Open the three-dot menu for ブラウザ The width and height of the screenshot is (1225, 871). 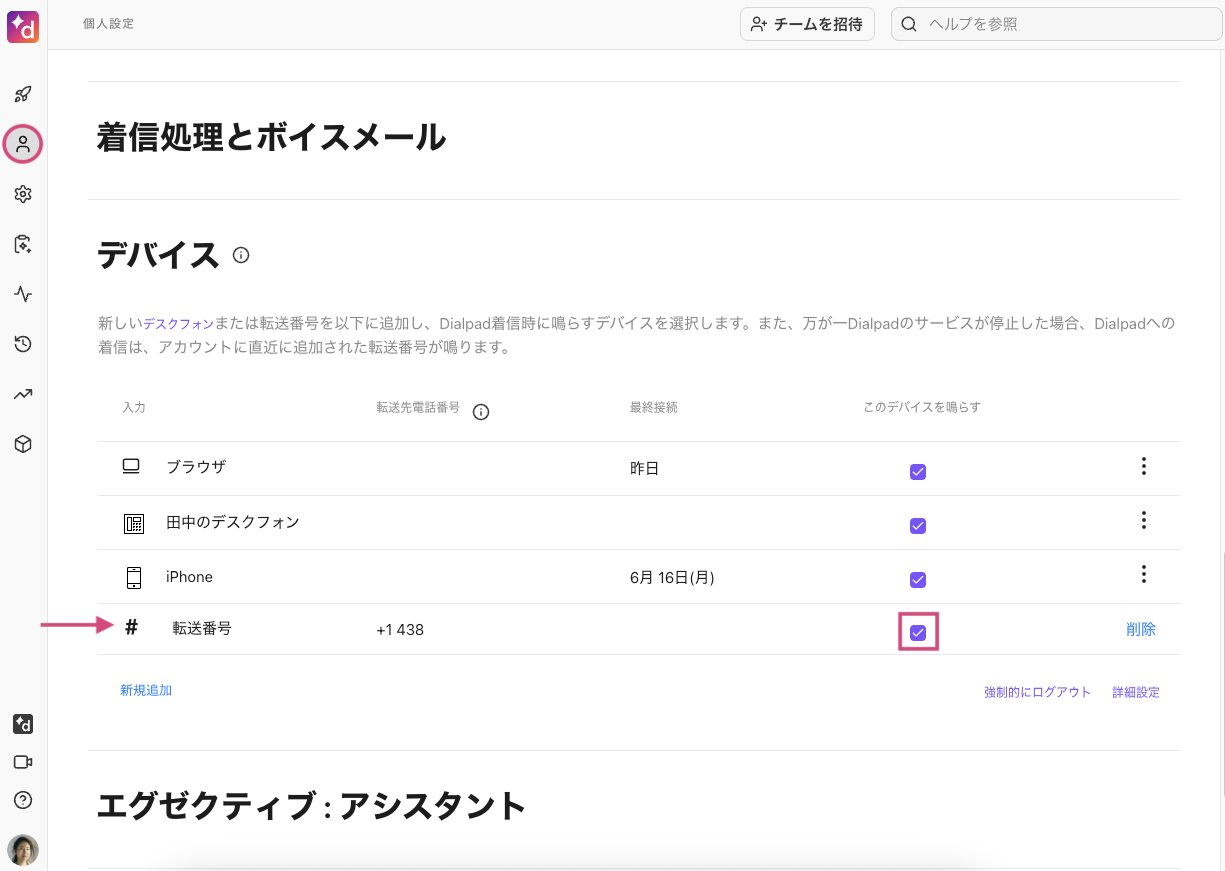point(1143,466)
